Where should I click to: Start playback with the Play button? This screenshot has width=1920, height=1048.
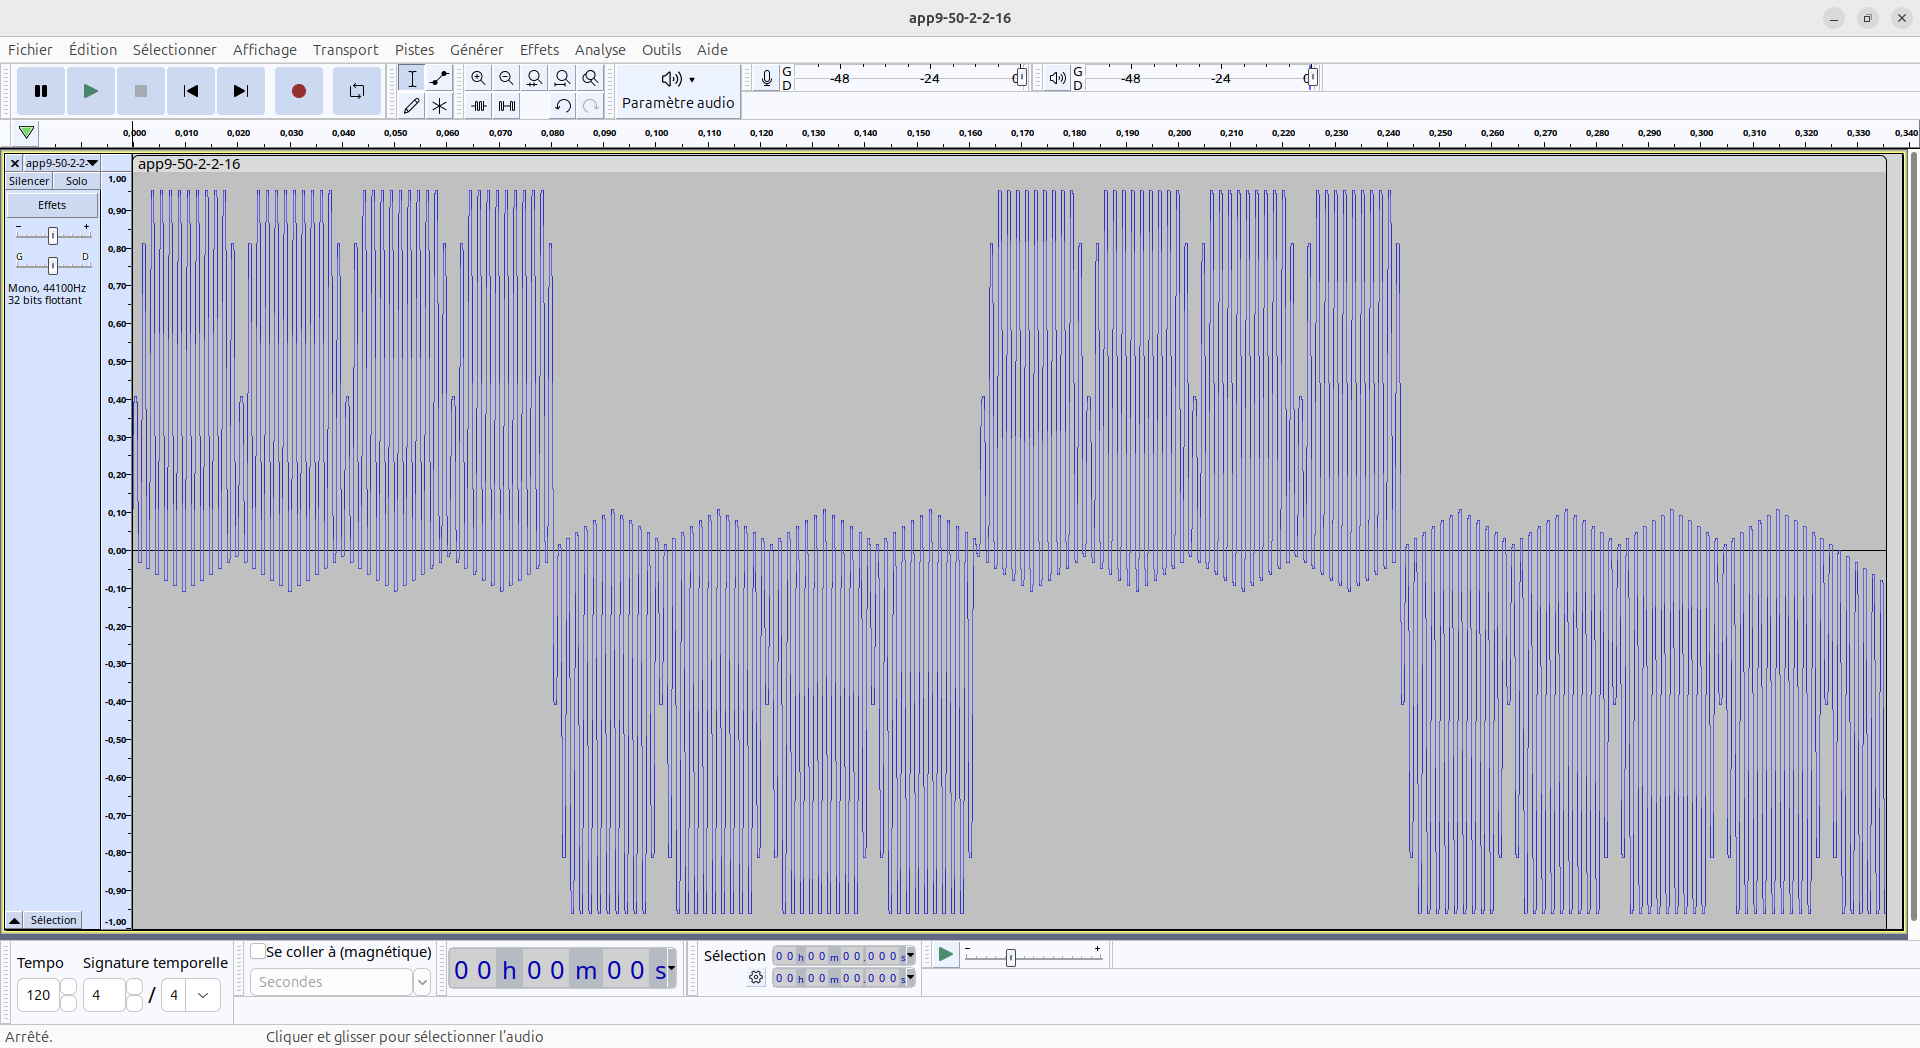(x=90, y=91)
